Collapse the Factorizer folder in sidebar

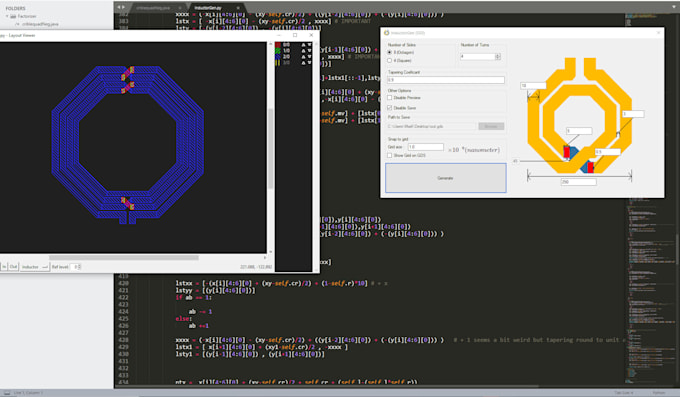click(x=7, y=16)
